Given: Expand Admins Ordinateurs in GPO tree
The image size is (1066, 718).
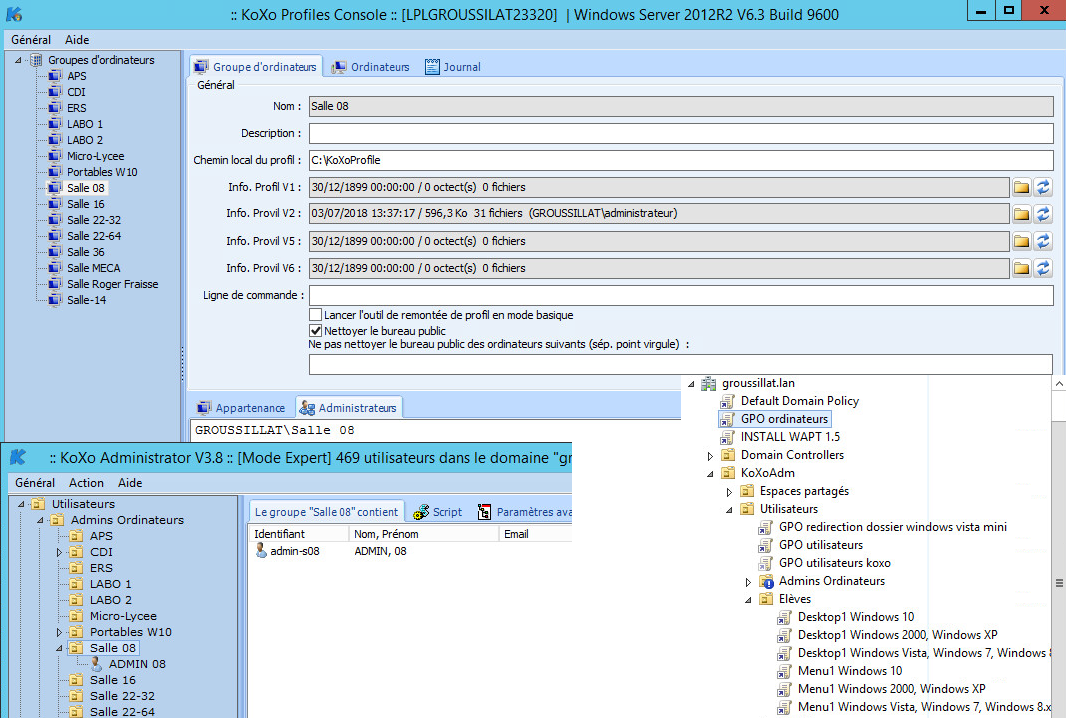Looking at the screenshot, I should click(748, 582).
